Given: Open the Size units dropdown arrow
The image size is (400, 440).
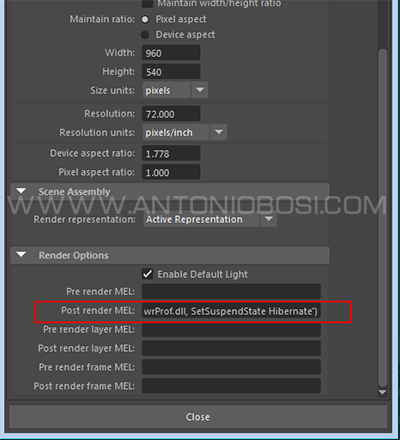Looking at the screenshot, I should click(200, 90).
